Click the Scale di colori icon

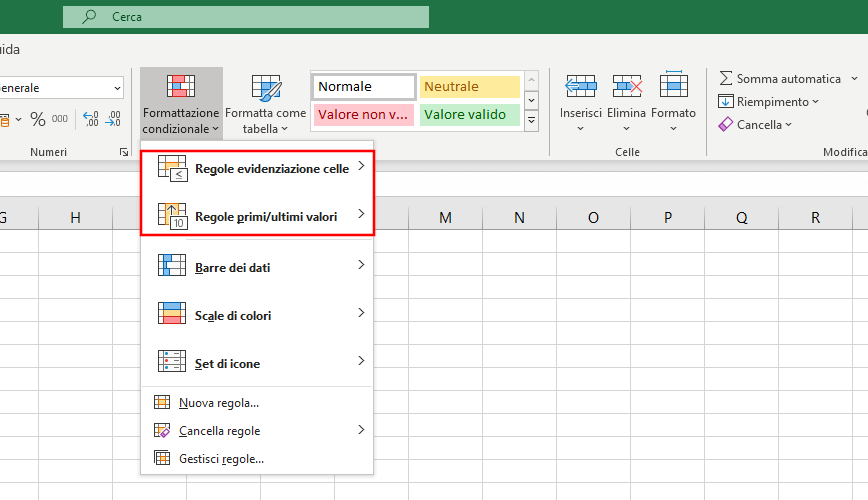click(172, 313)
